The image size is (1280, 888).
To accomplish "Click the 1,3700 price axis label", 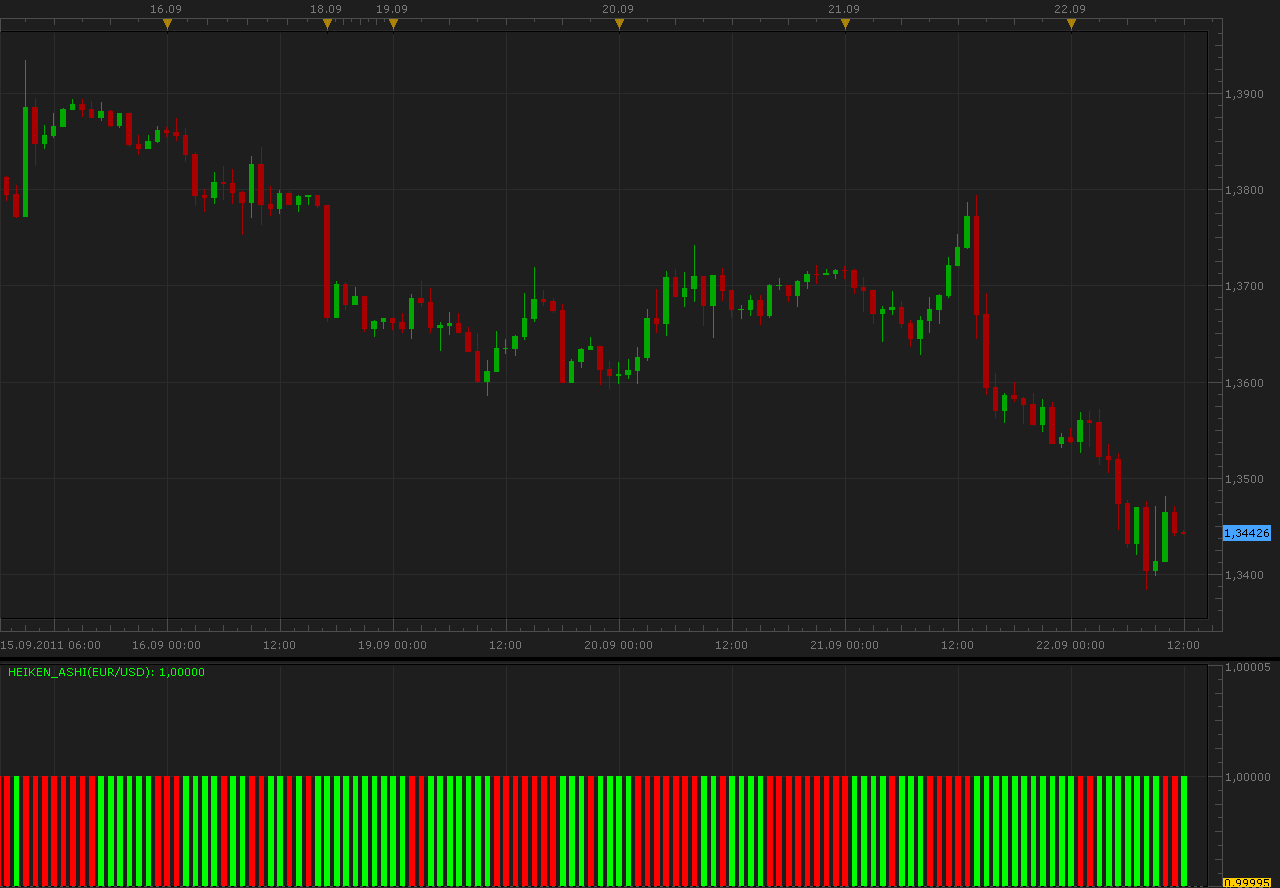I will coord(1244,286).
